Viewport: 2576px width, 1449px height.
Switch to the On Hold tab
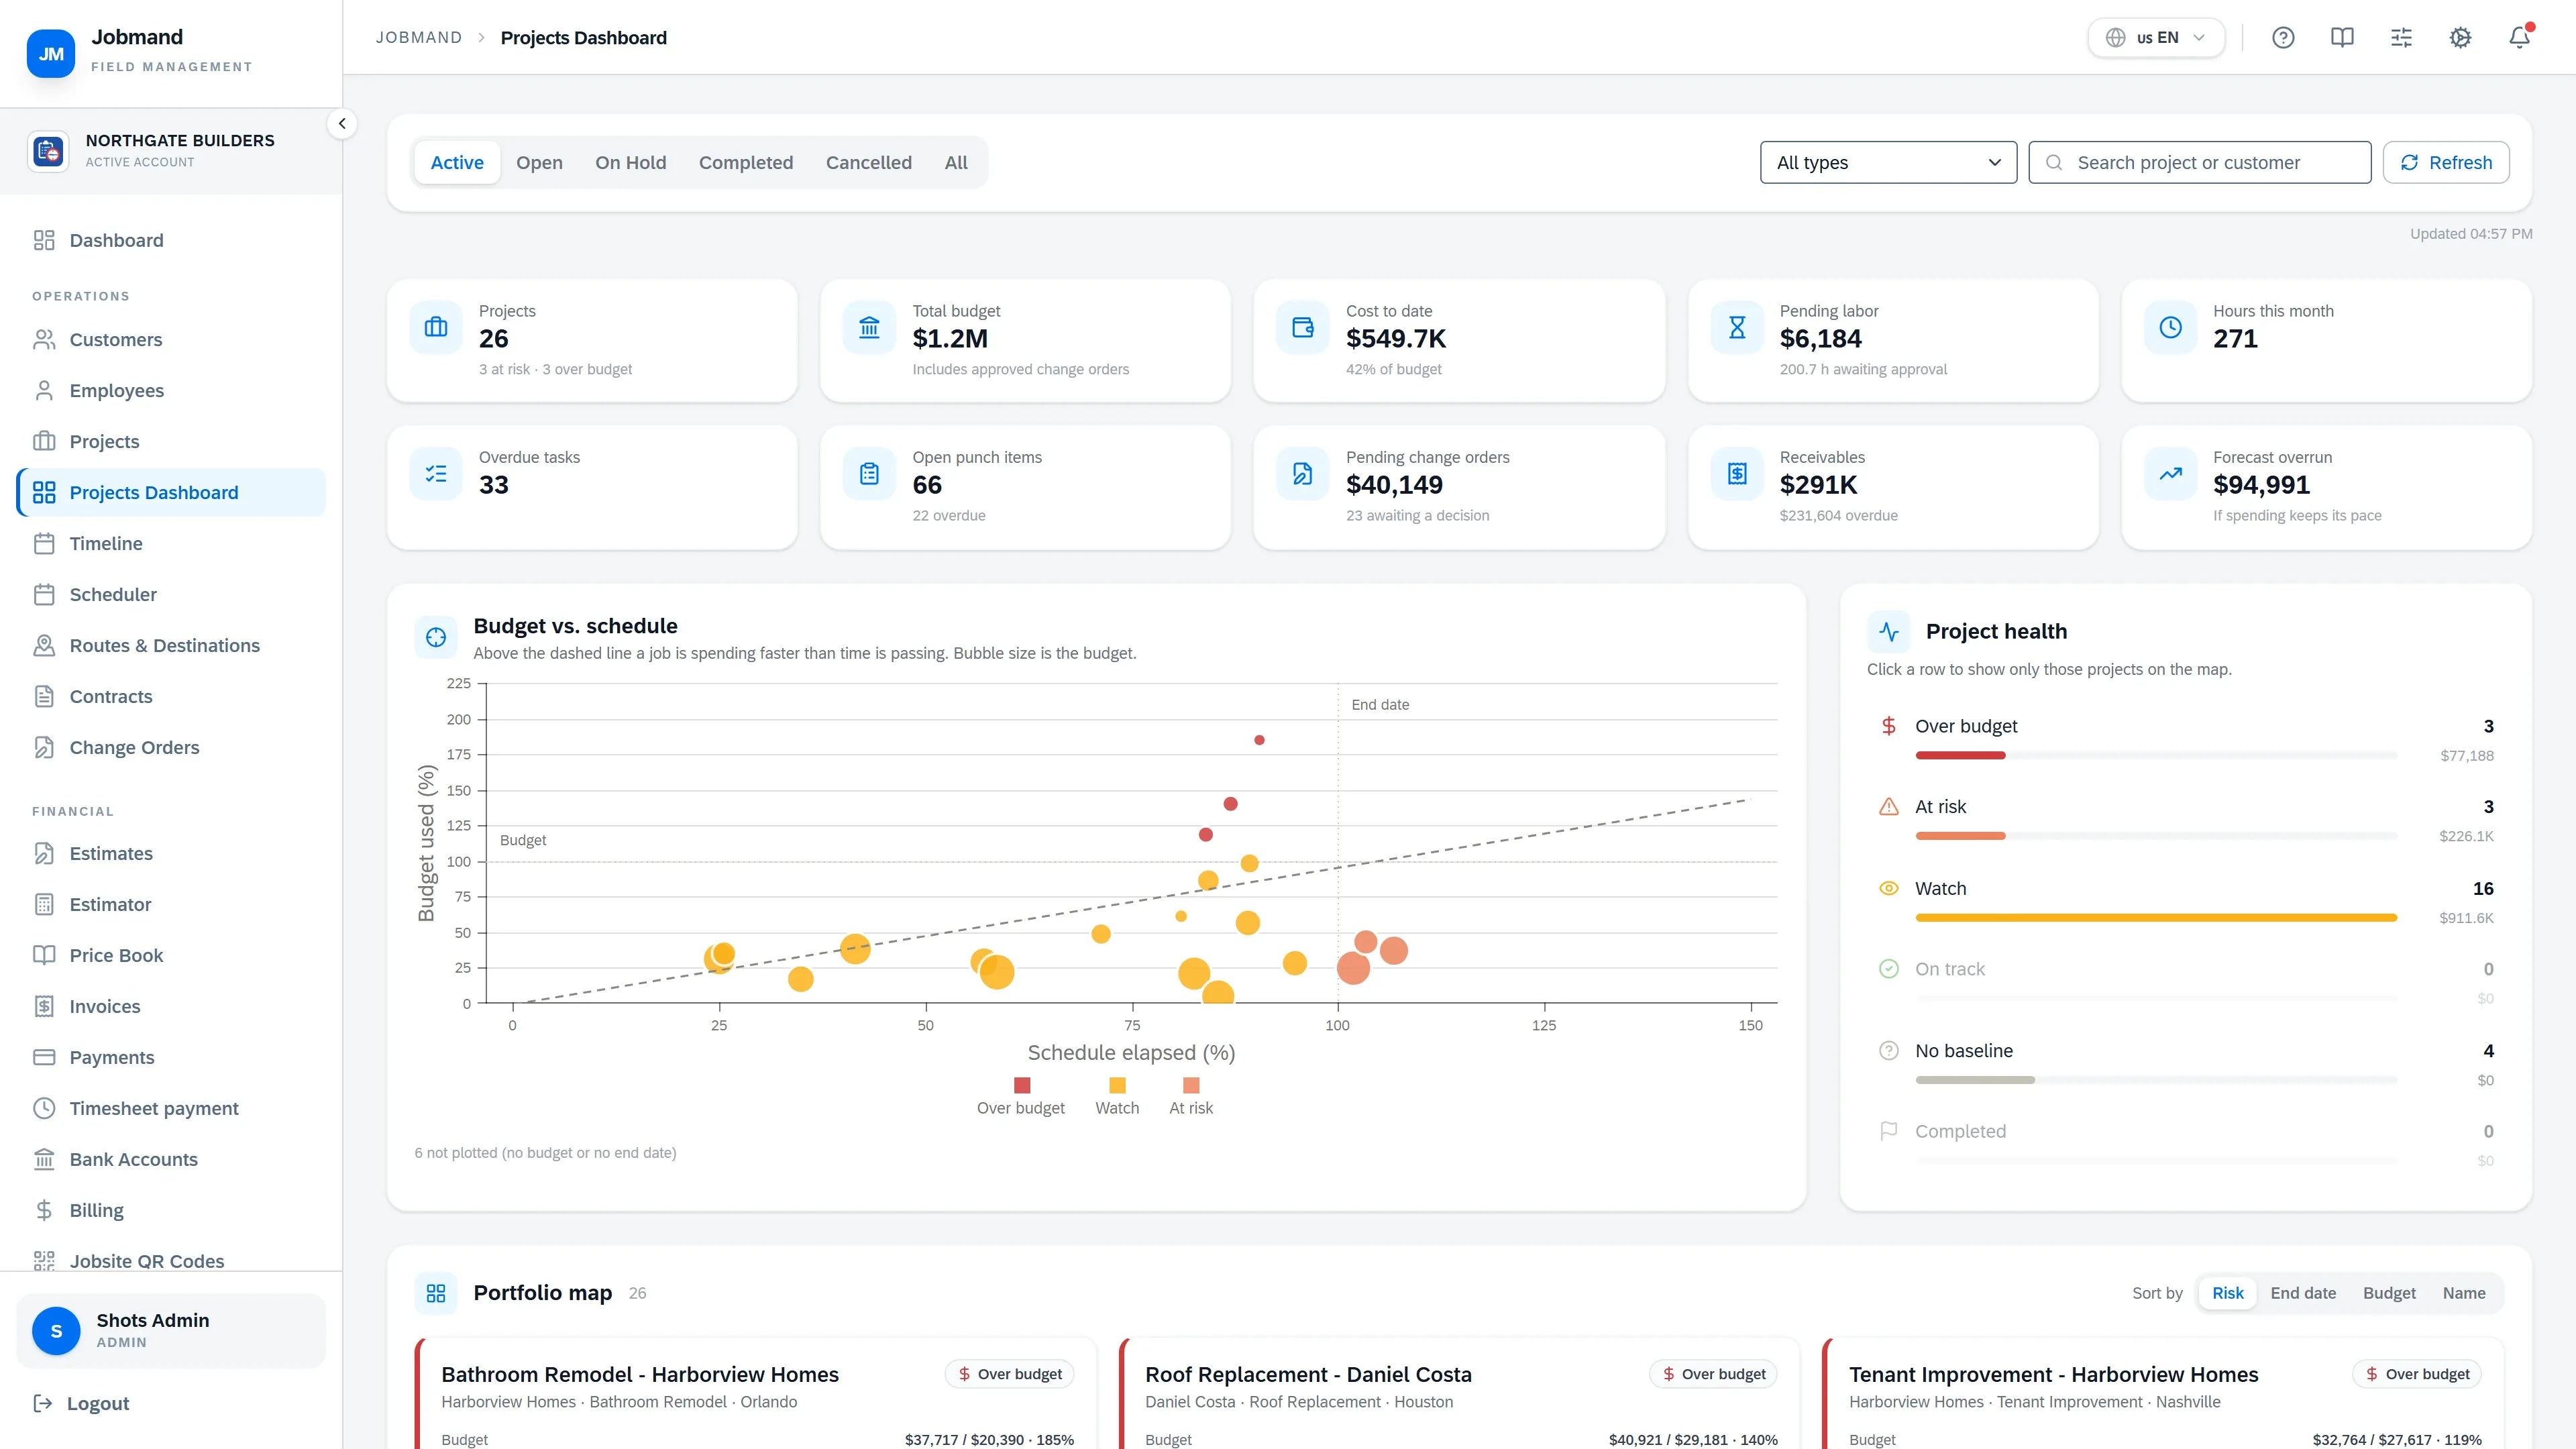pyautogui.click(x=630, y=162)
